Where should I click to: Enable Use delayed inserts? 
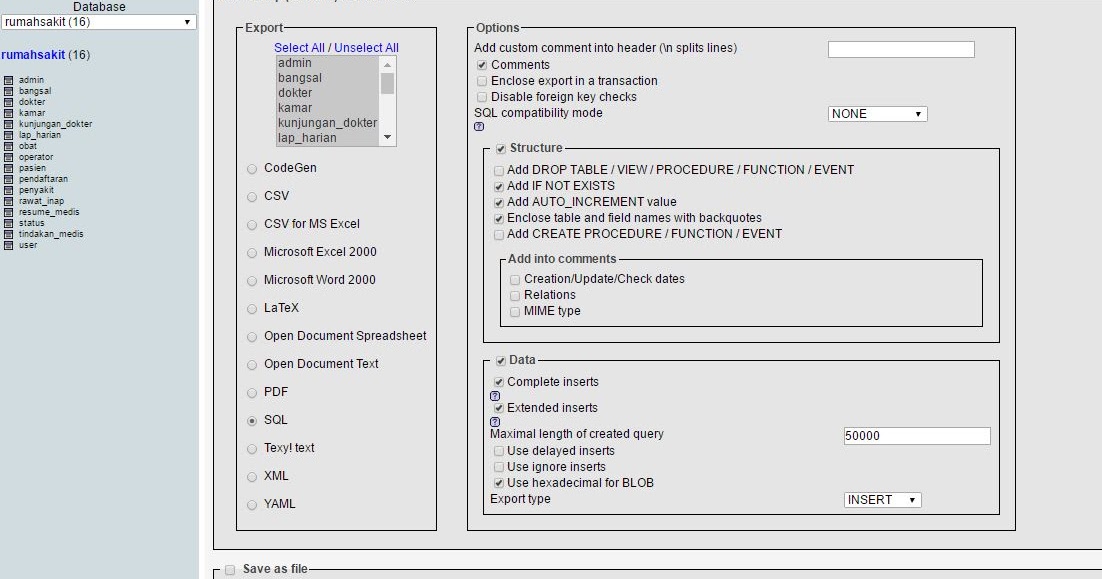click(499, 451)
